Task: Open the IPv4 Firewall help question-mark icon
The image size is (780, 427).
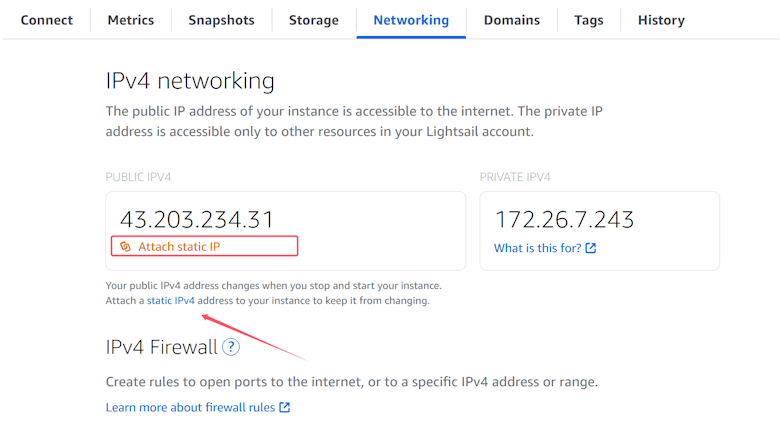Action: [231, 347]
